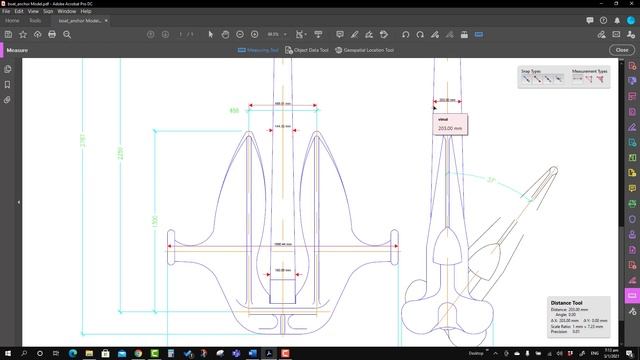Click the Sign document icon

click(x=369, y=35)
